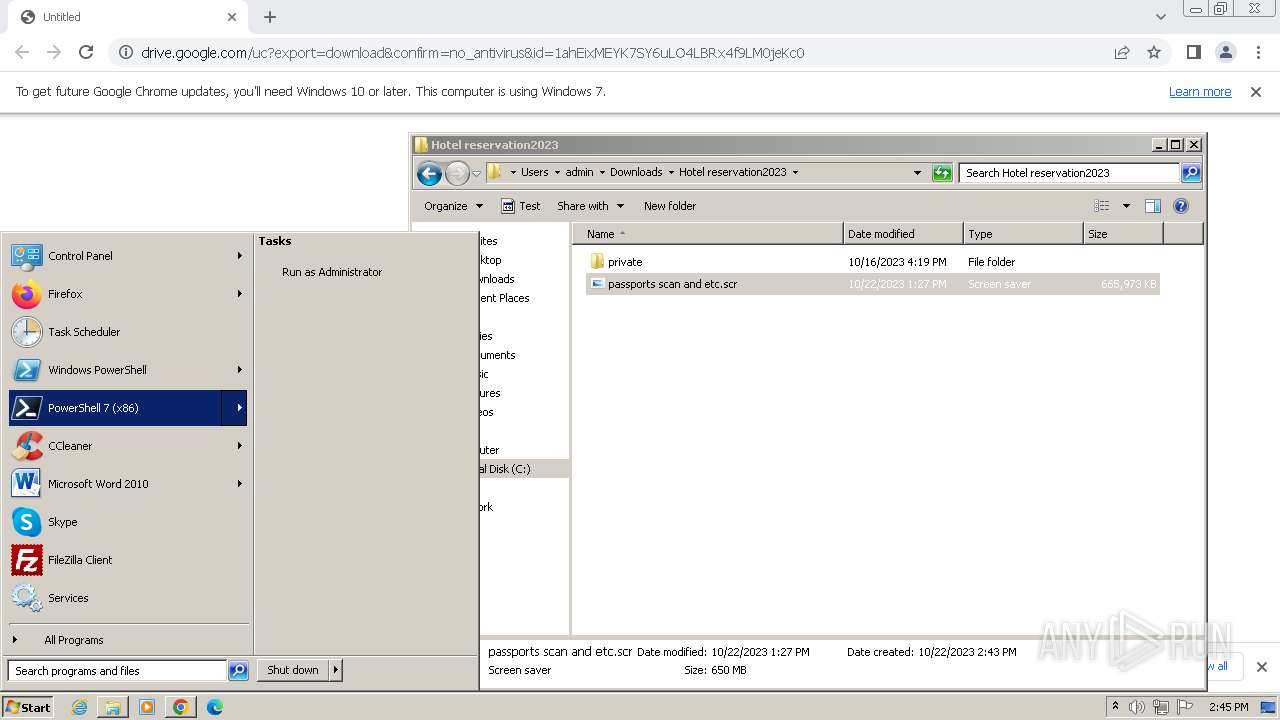Viewport: 1280px width, 720px height.
Task: Refresh the Explorer folder view
Action: tap(942, 173)
